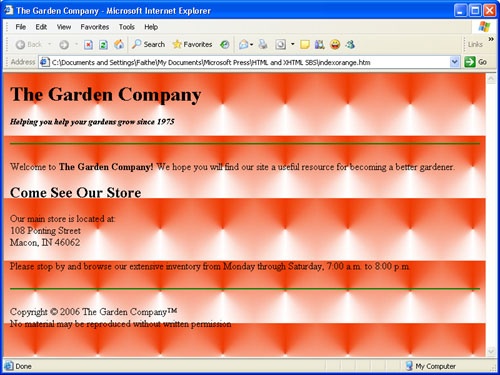Click the Messenger people icon
The height and width of the screenshot is (375, 500).
[x=350, y=44]
